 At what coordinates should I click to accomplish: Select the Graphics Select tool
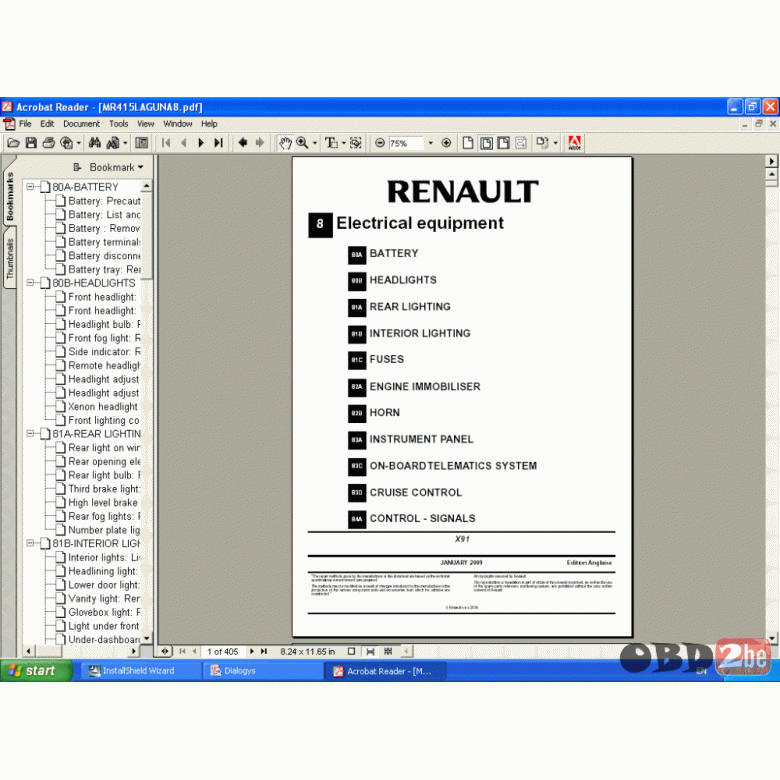pos(356,143)
